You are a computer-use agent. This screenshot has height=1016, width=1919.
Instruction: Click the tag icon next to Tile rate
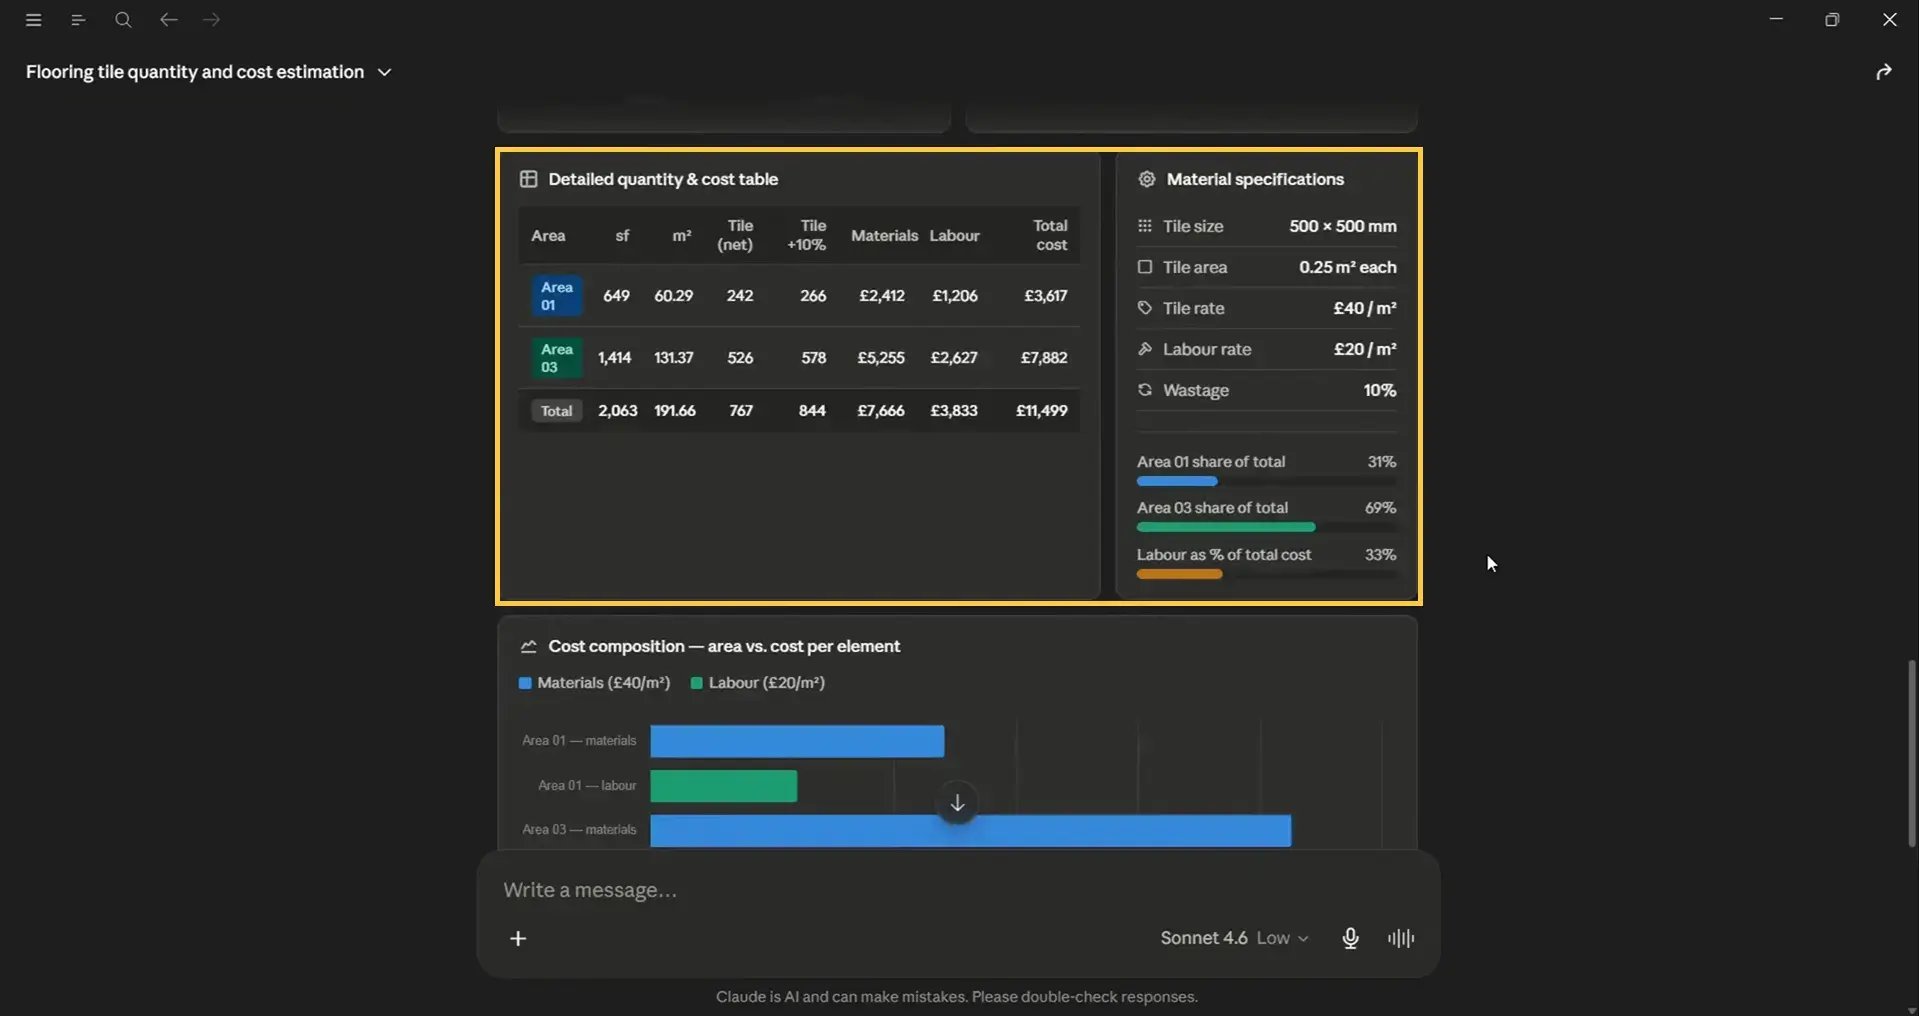pyautogui.click(x=1145, y=308)
